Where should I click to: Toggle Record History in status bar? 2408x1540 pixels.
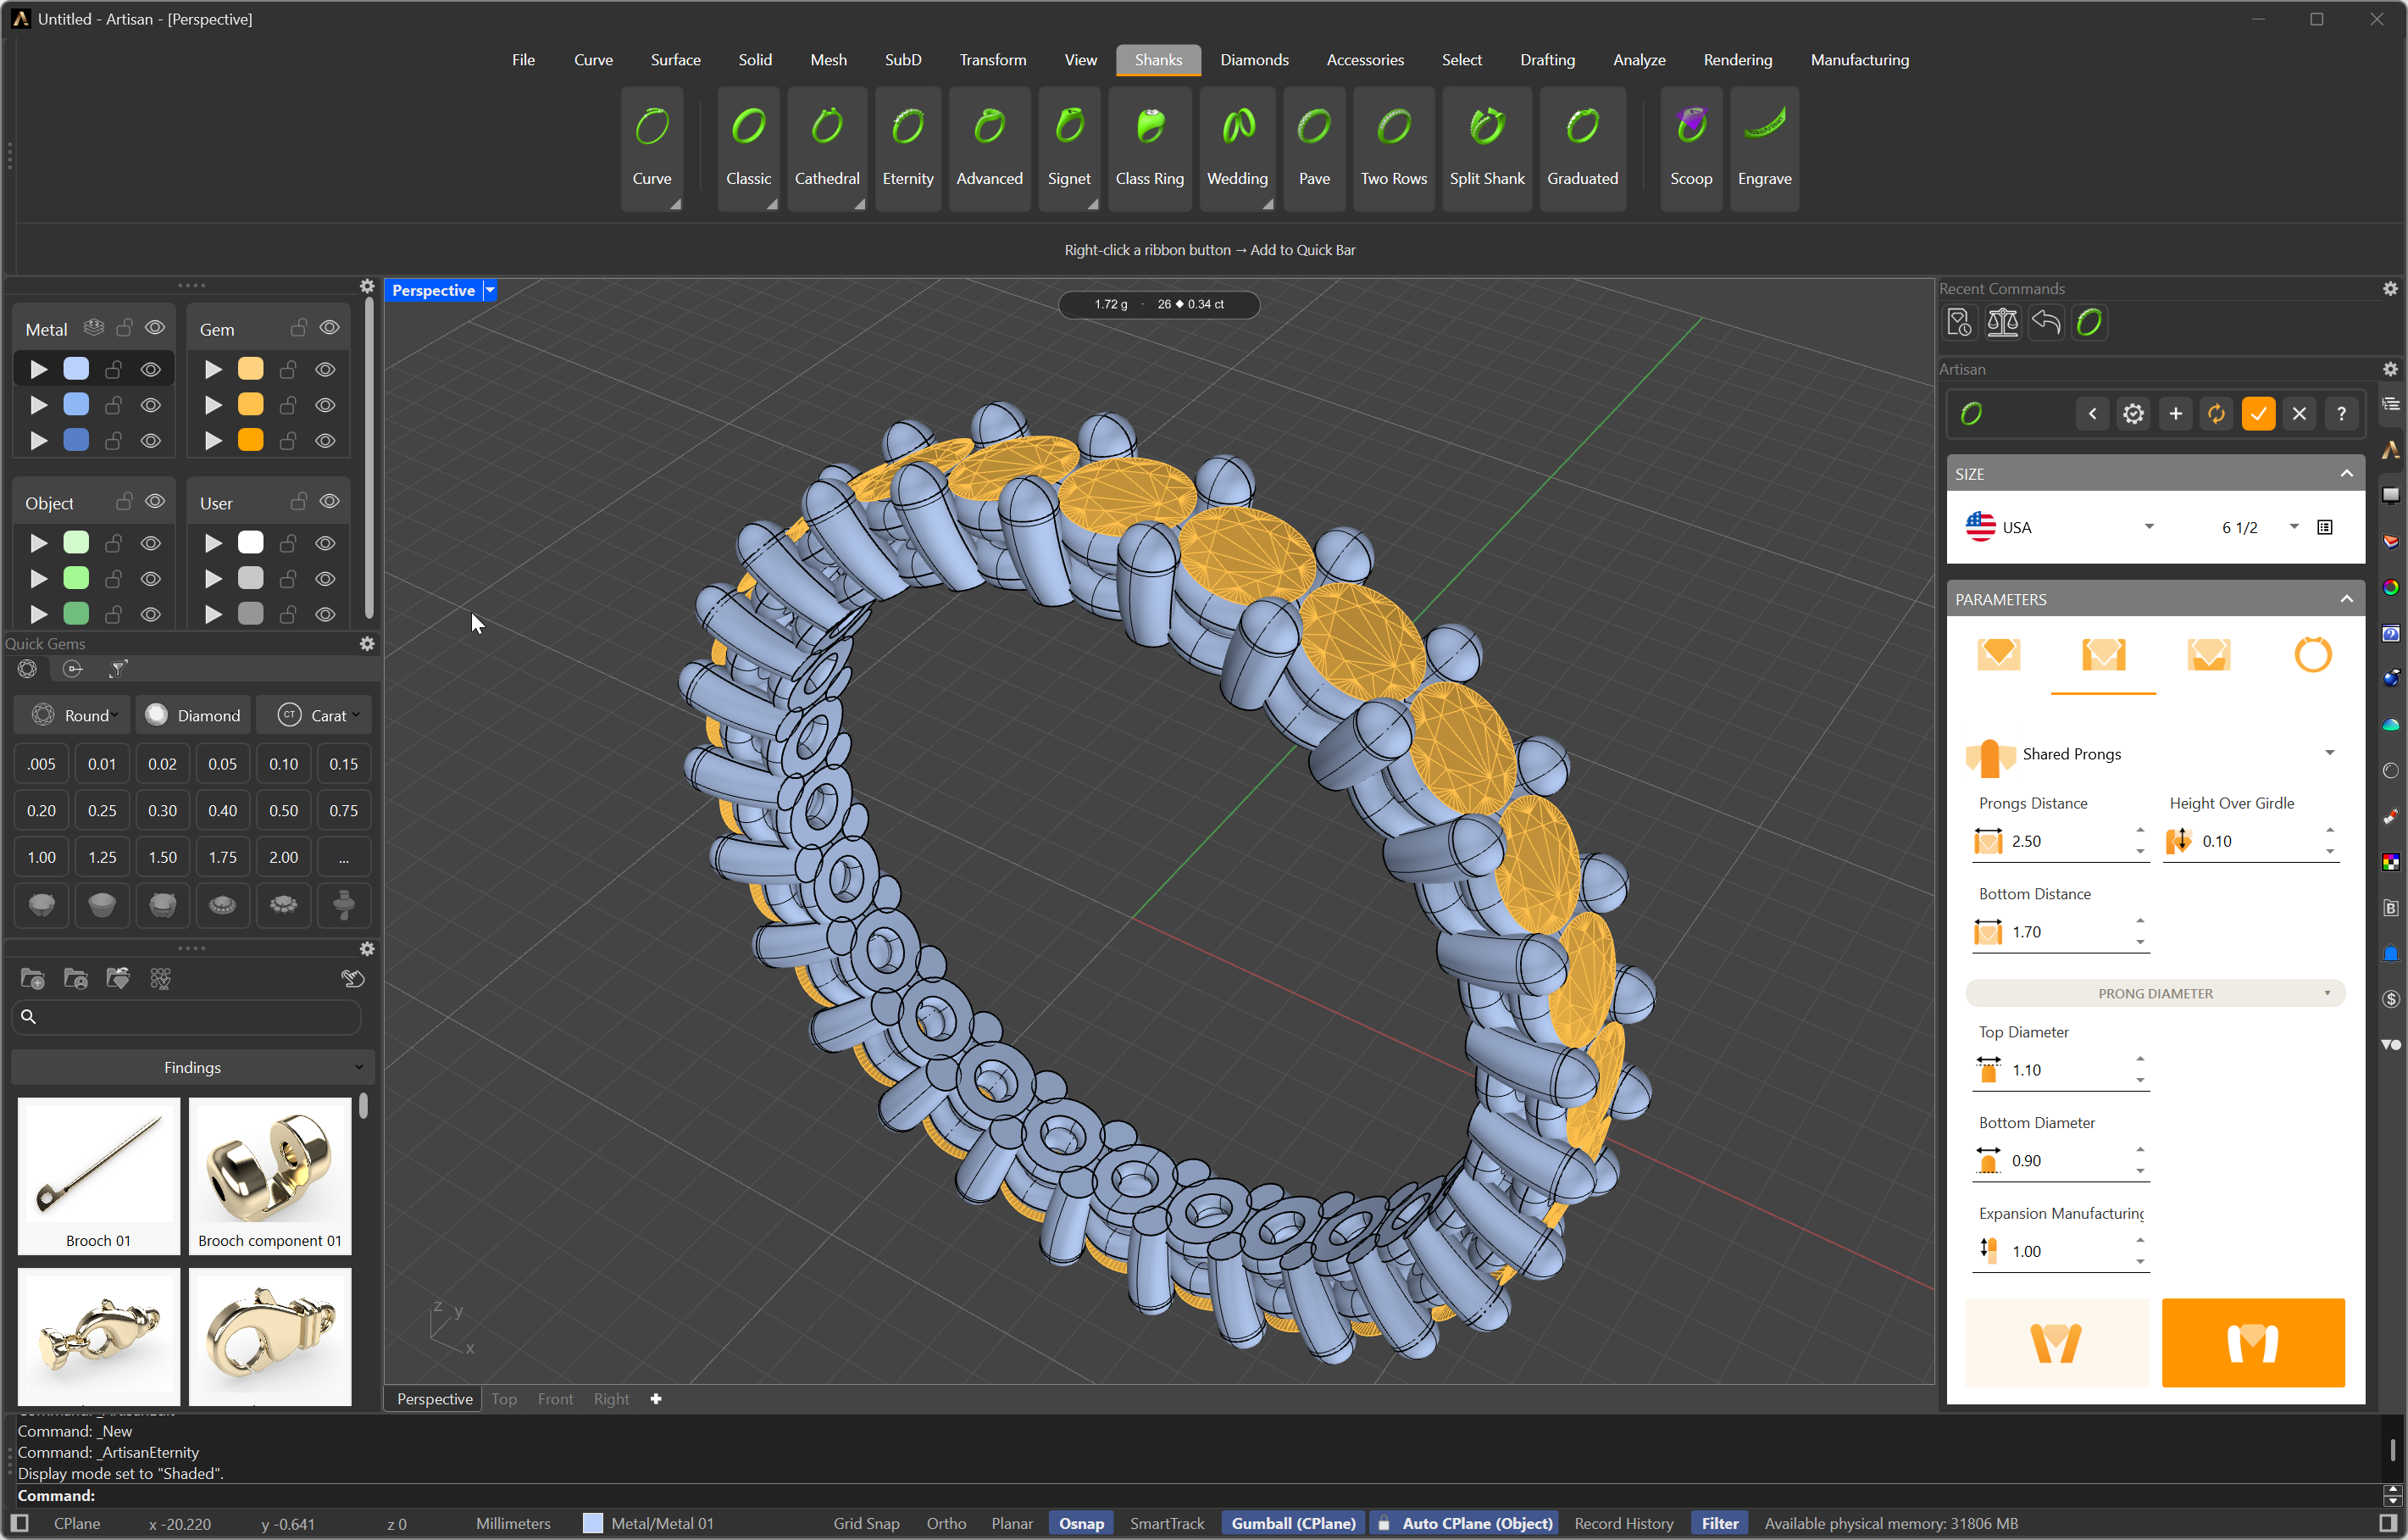(x=1623, y=1523)
